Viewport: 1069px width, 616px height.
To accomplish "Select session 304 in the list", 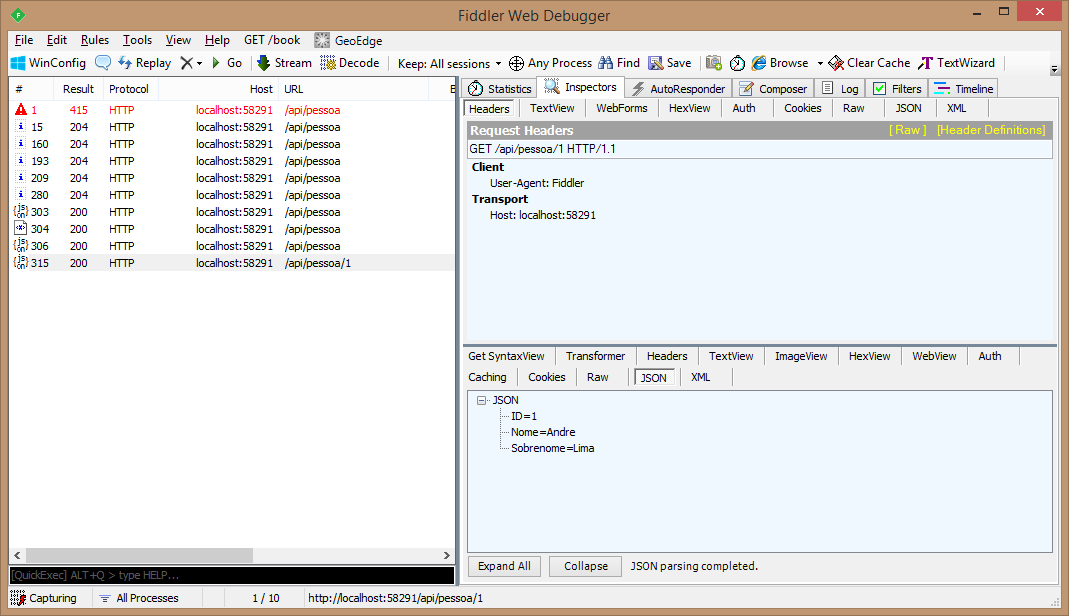I will pyautogui.click(x=232, y=229).
